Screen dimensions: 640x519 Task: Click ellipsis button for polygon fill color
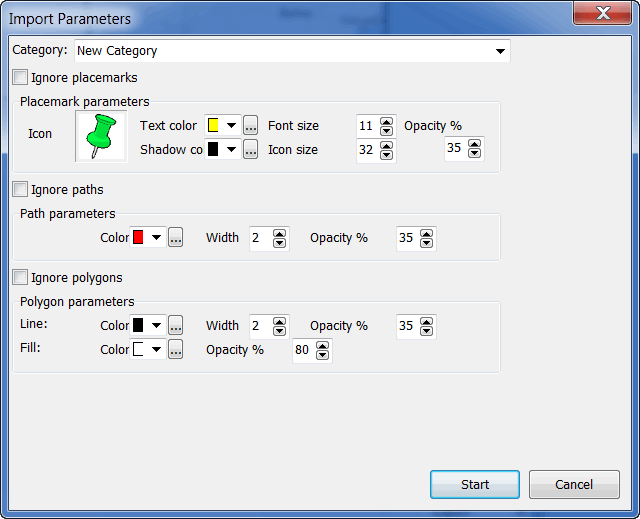tap(175, 350)
